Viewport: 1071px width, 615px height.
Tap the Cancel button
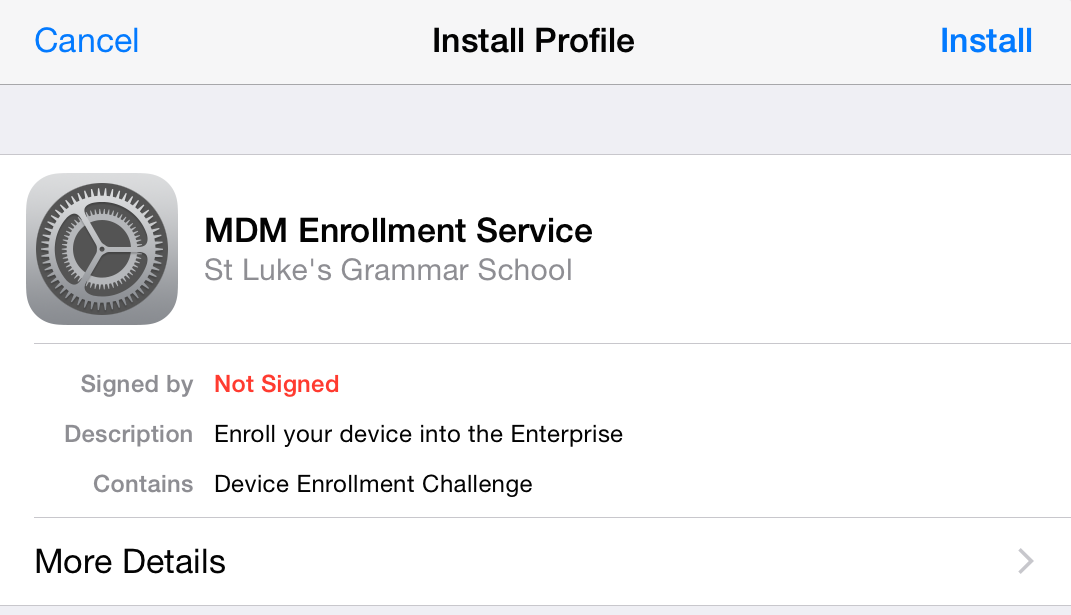click(86, 41)
